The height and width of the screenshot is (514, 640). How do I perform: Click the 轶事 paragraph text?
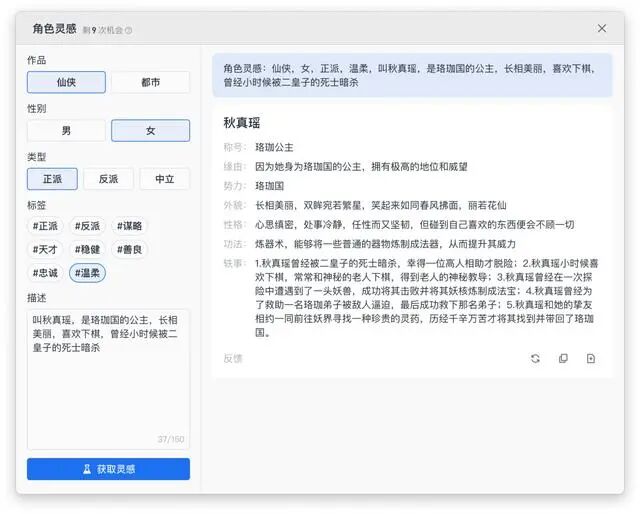tap(427, 298)
